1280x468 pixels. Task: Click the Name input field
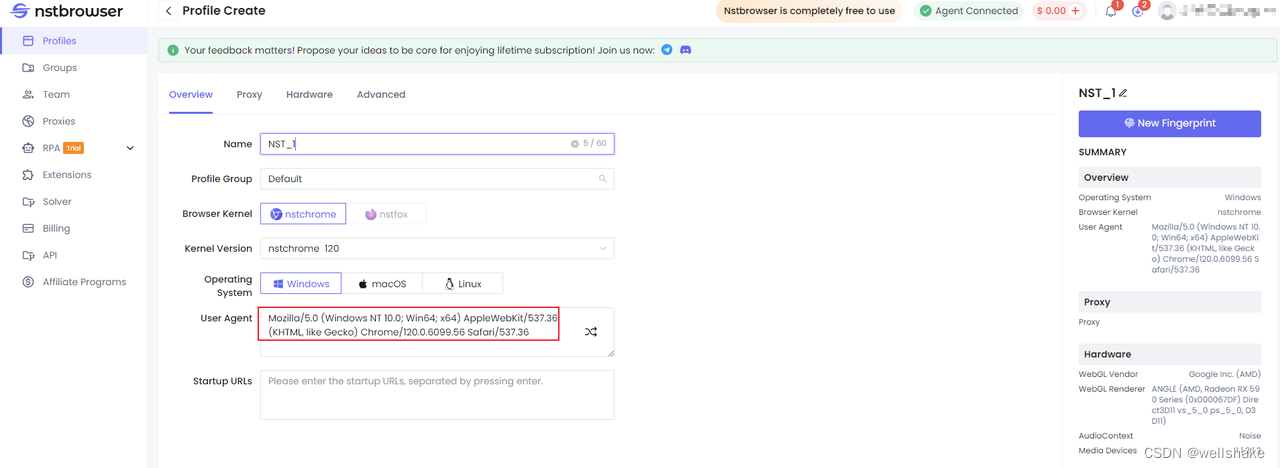point(437,144)
